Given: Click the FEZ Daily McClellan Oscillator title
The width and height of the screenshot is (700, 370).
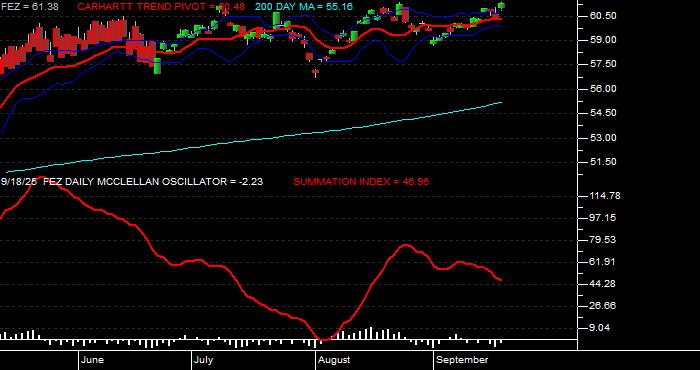Looking at the screenshot, I should click(x=153, y=182).
